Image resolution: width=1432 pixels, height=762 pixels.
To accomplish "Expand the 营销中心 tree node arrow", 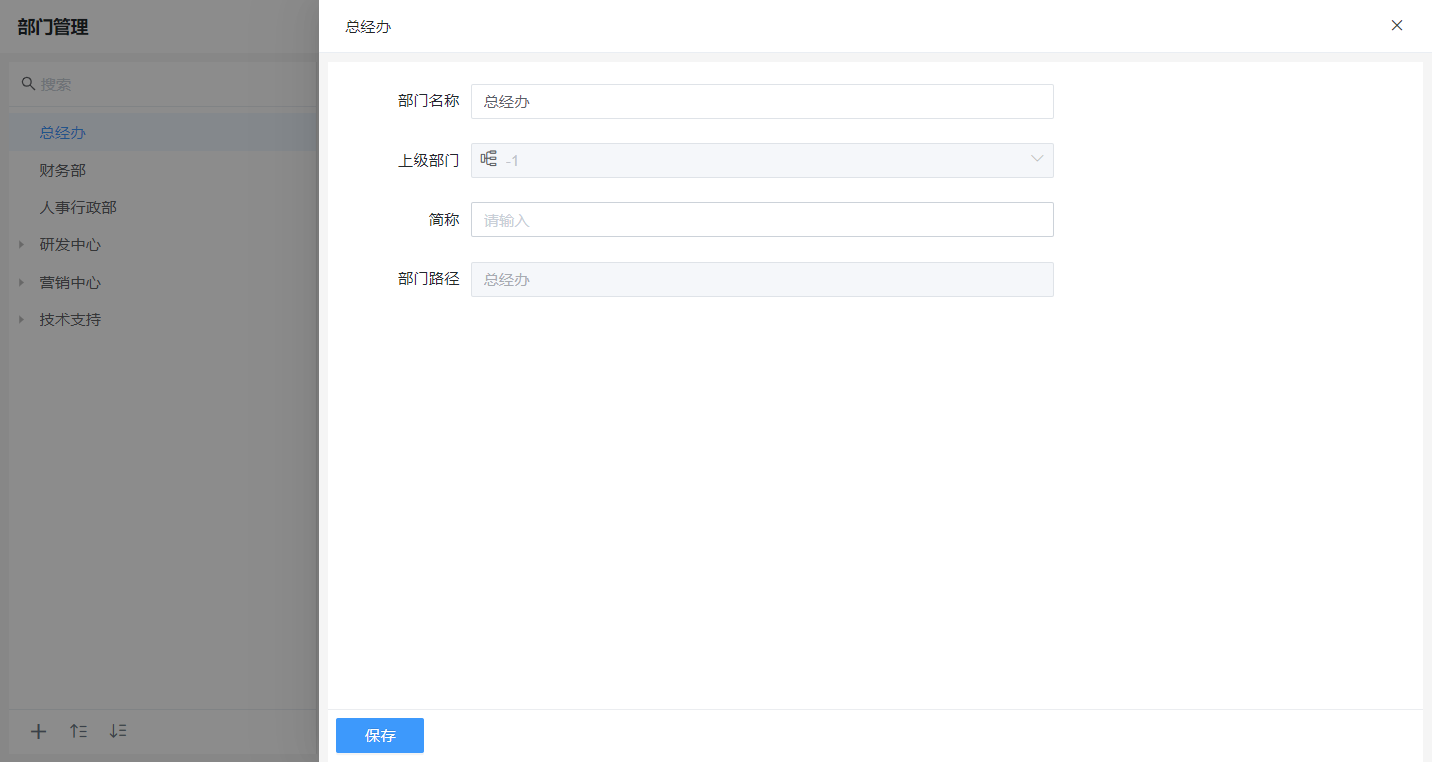I will point(21,283).
